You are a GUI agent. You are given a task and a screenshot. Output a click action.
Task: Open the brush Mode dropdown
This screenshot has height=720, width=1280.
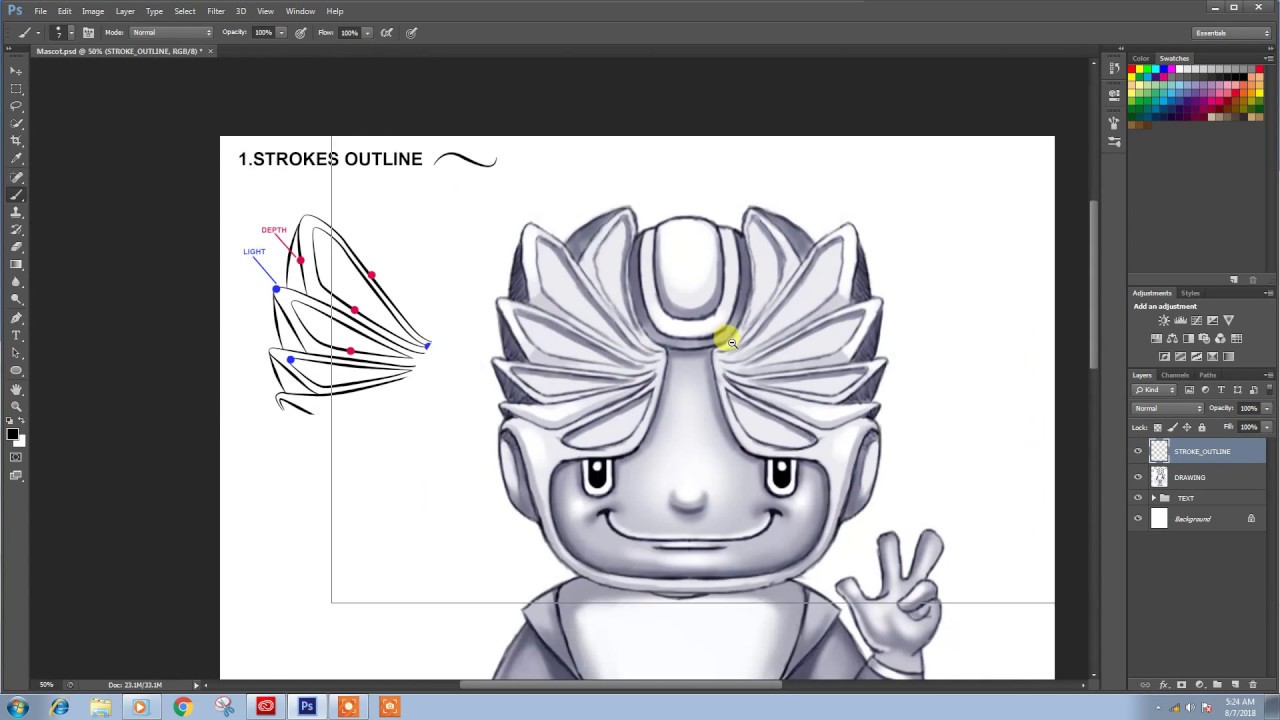[x=171, y=32]
